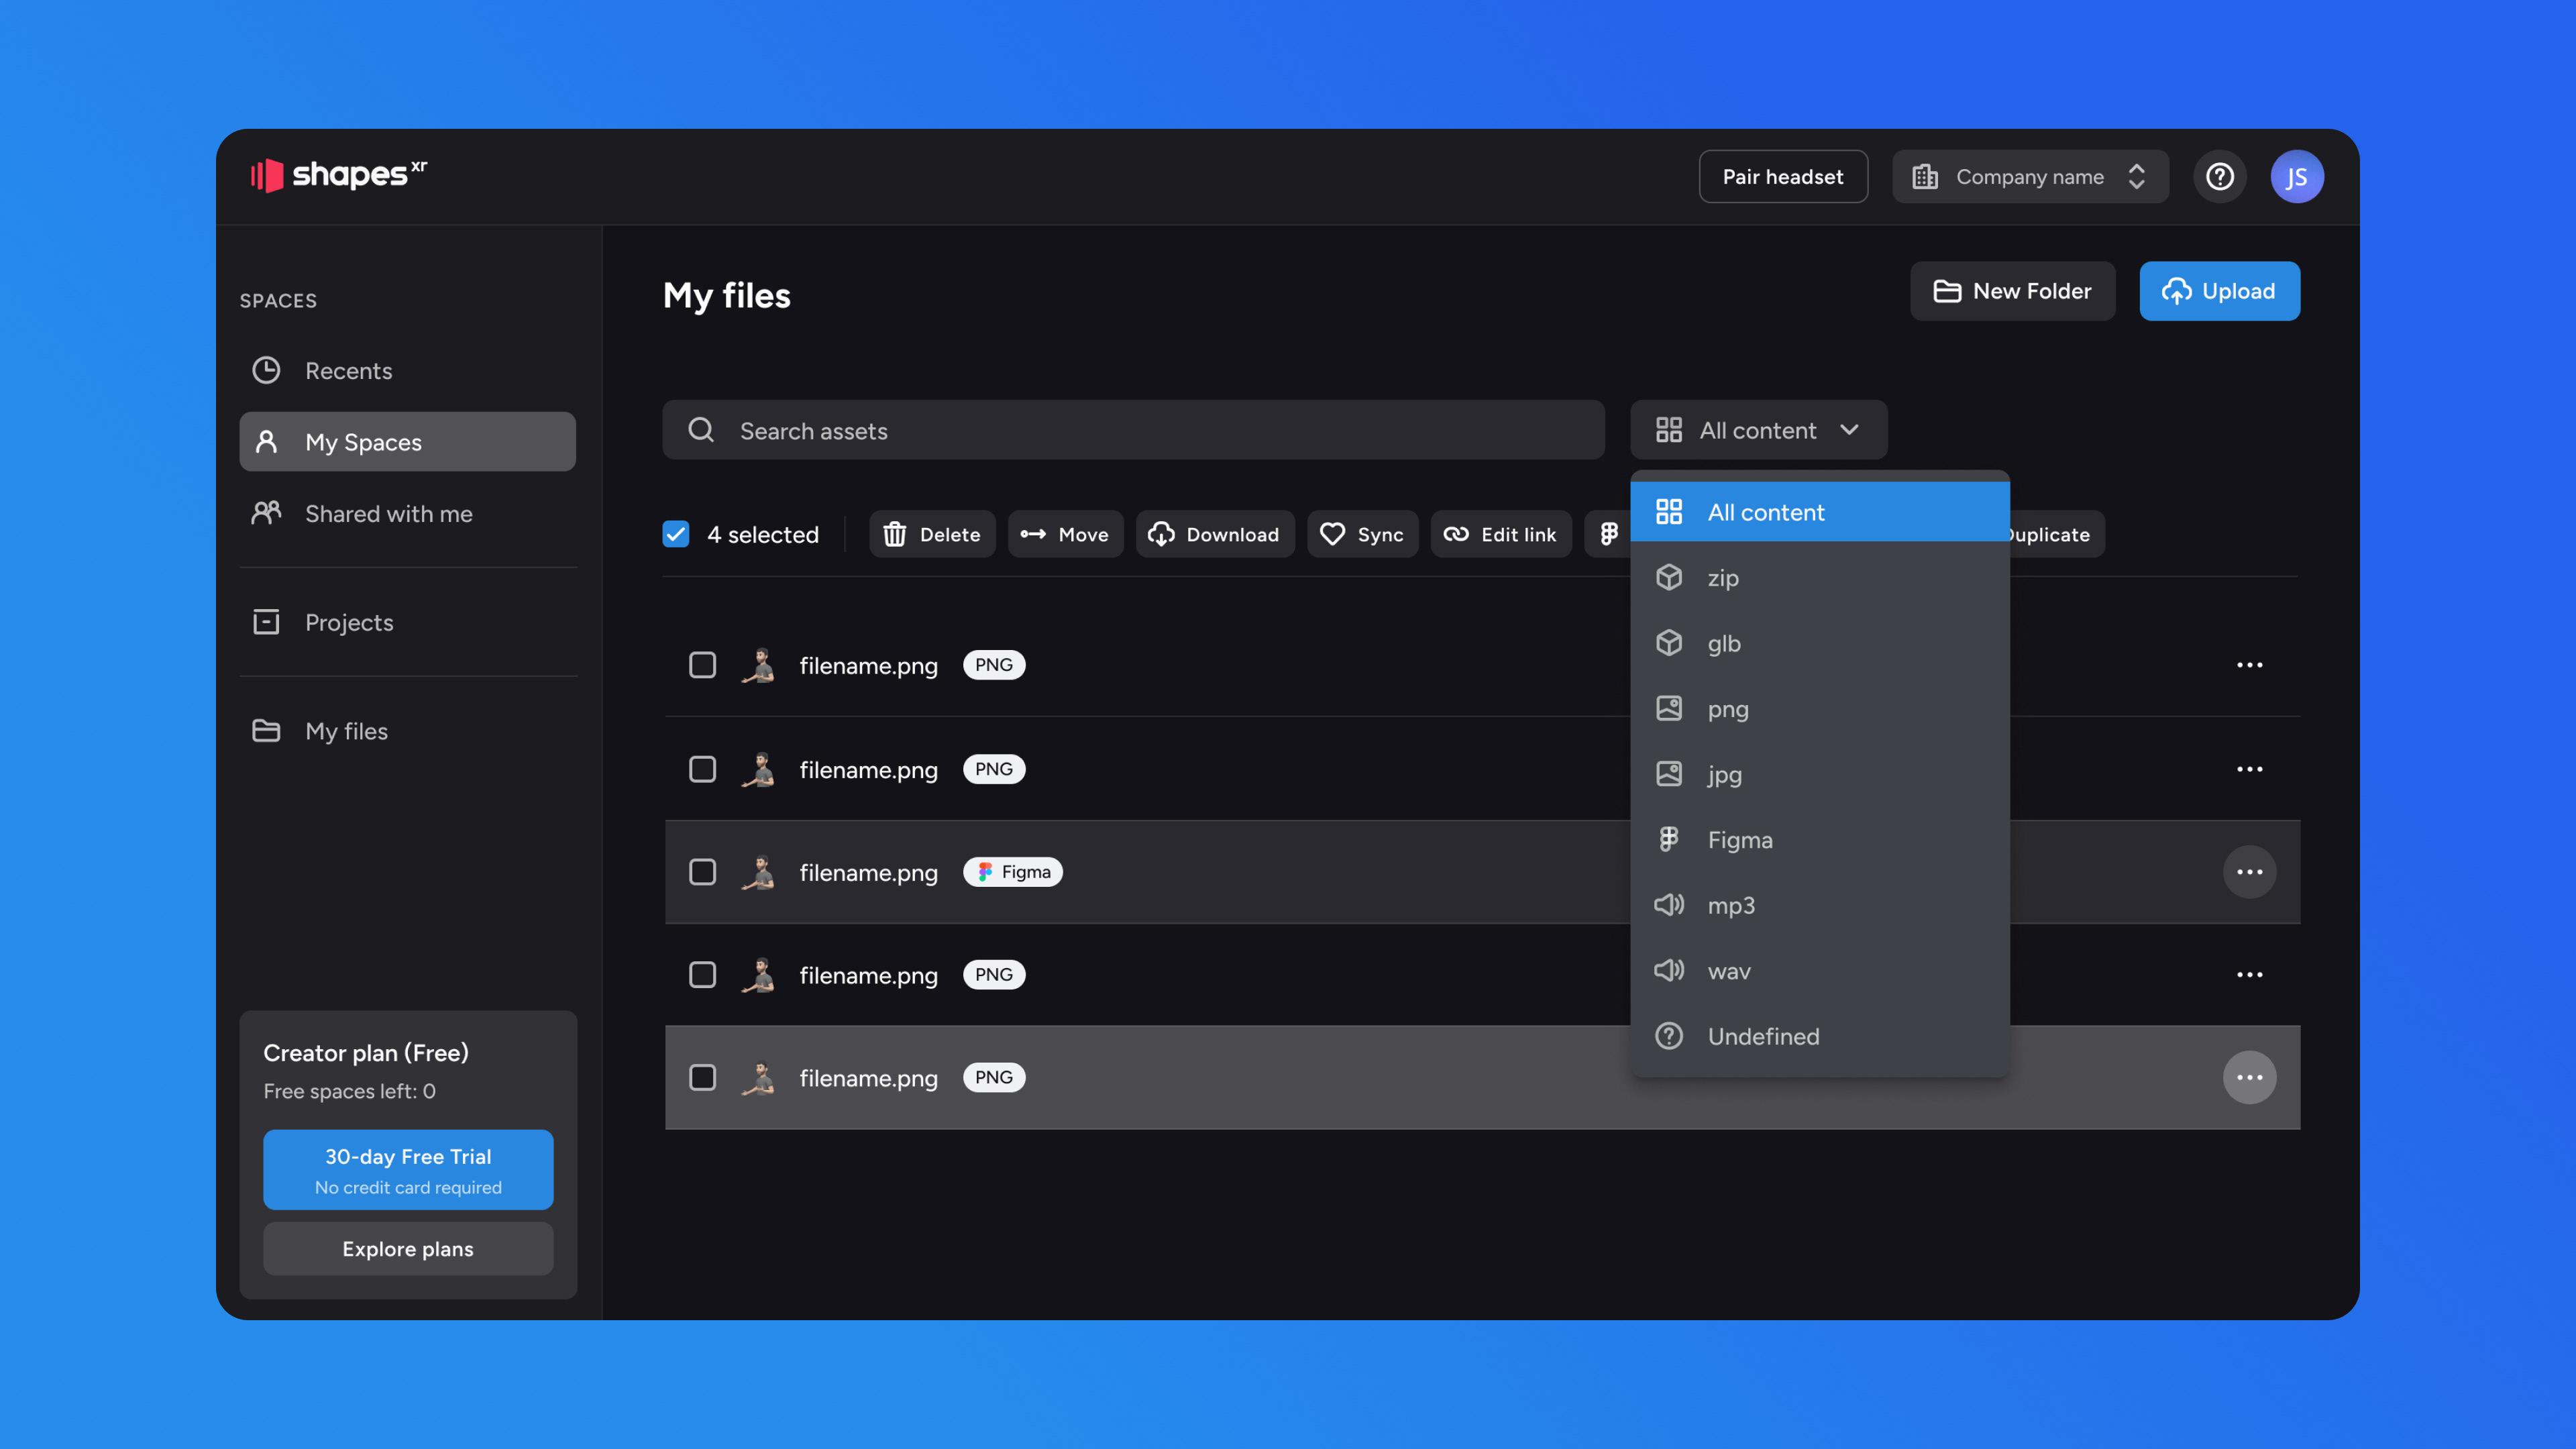
Task: Collapse the All content filter dropdown
Action: (1759, 430)
